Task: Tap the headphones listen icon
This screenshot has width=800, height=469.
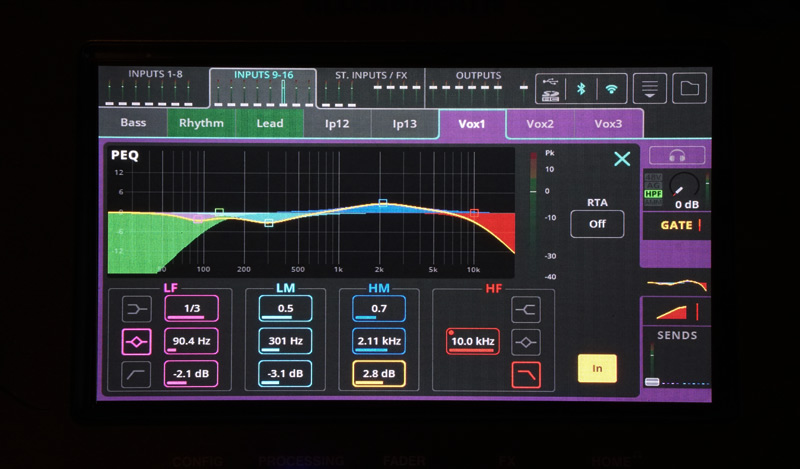Action: [x=677, y=156]
